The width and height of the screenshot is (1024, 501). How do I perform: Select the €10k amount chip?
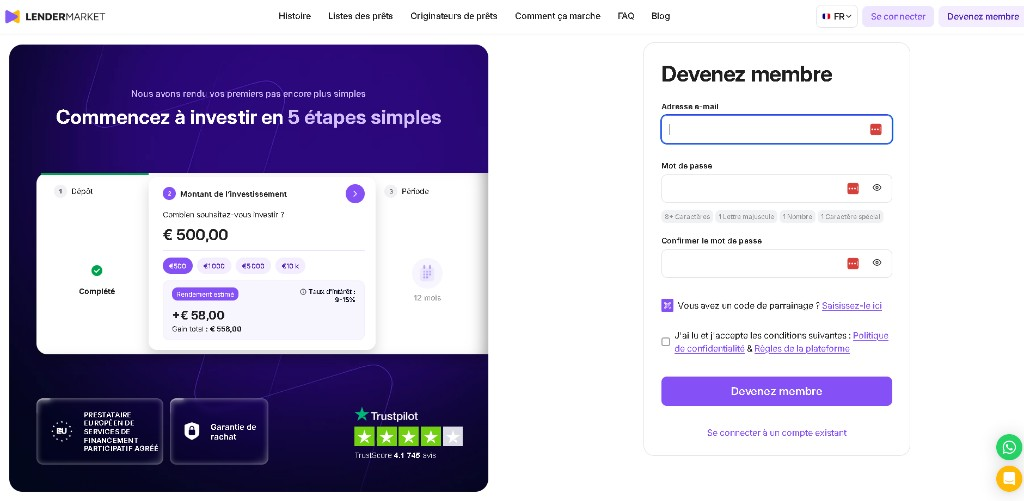coord(290,266)
